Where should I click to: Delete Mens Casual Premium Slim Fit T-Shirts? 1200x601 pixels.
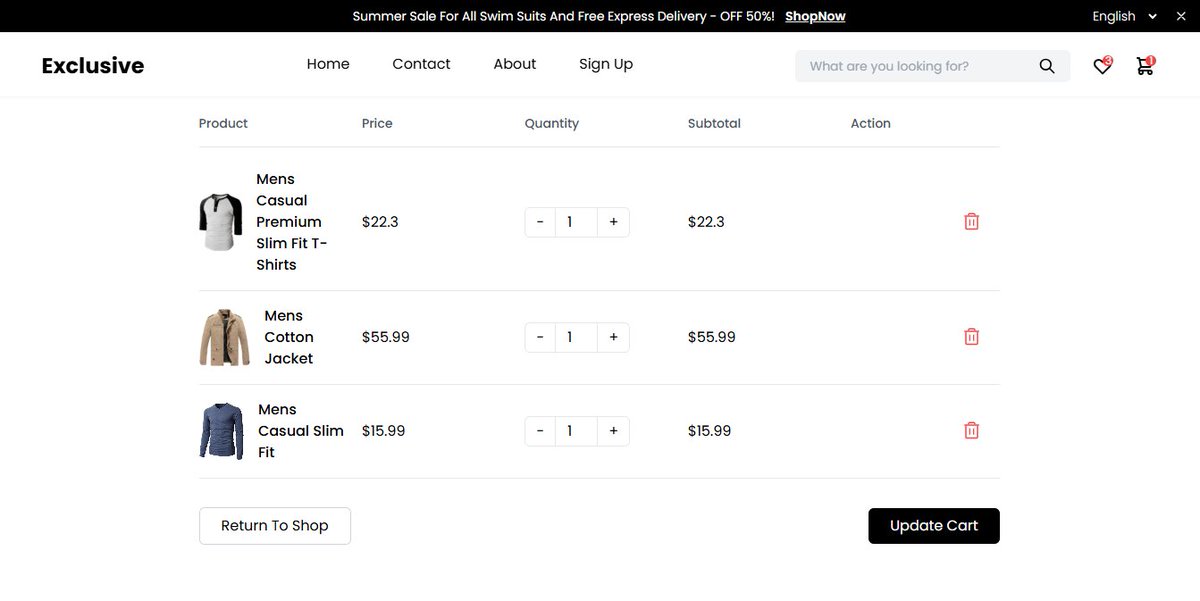tap(971, 222)
